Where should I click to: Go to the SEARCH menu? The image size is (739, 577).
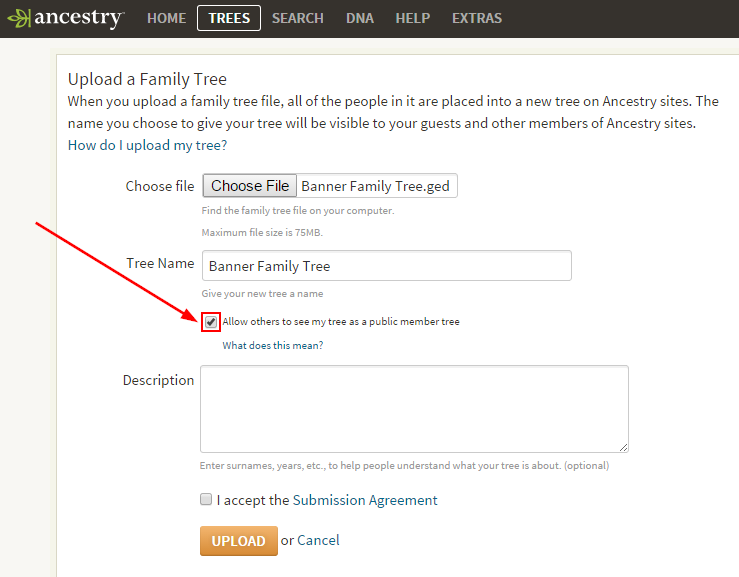pyautogui.click(x=297, y=18)
